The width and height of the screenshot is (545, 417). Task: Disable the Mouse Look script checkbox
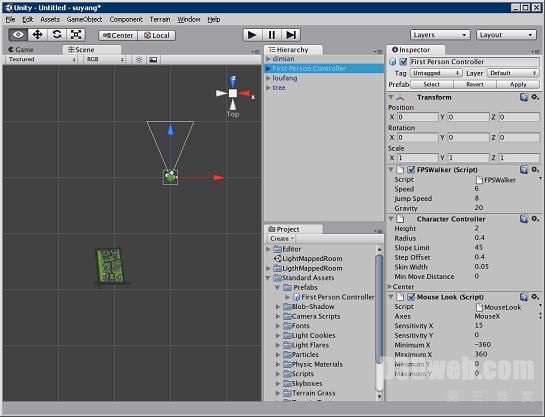411,297
